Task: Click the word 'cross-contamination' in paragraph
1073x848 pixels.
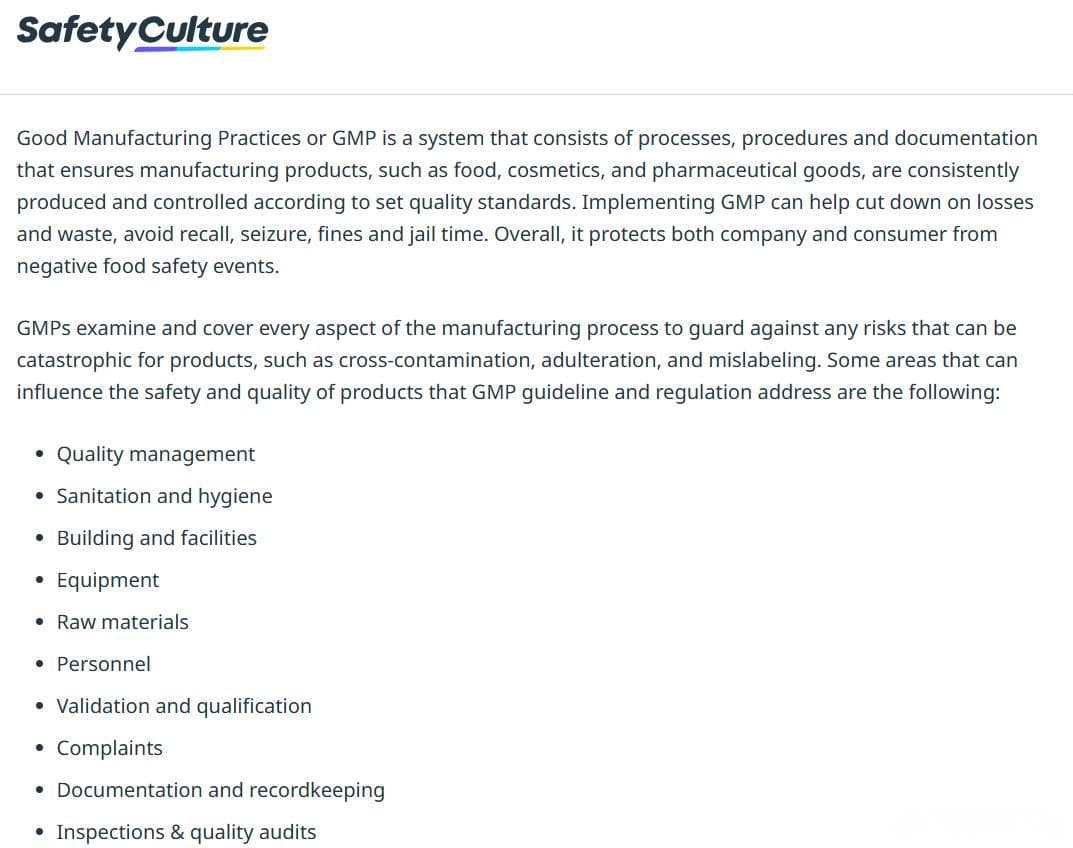Action: (437, 360)
